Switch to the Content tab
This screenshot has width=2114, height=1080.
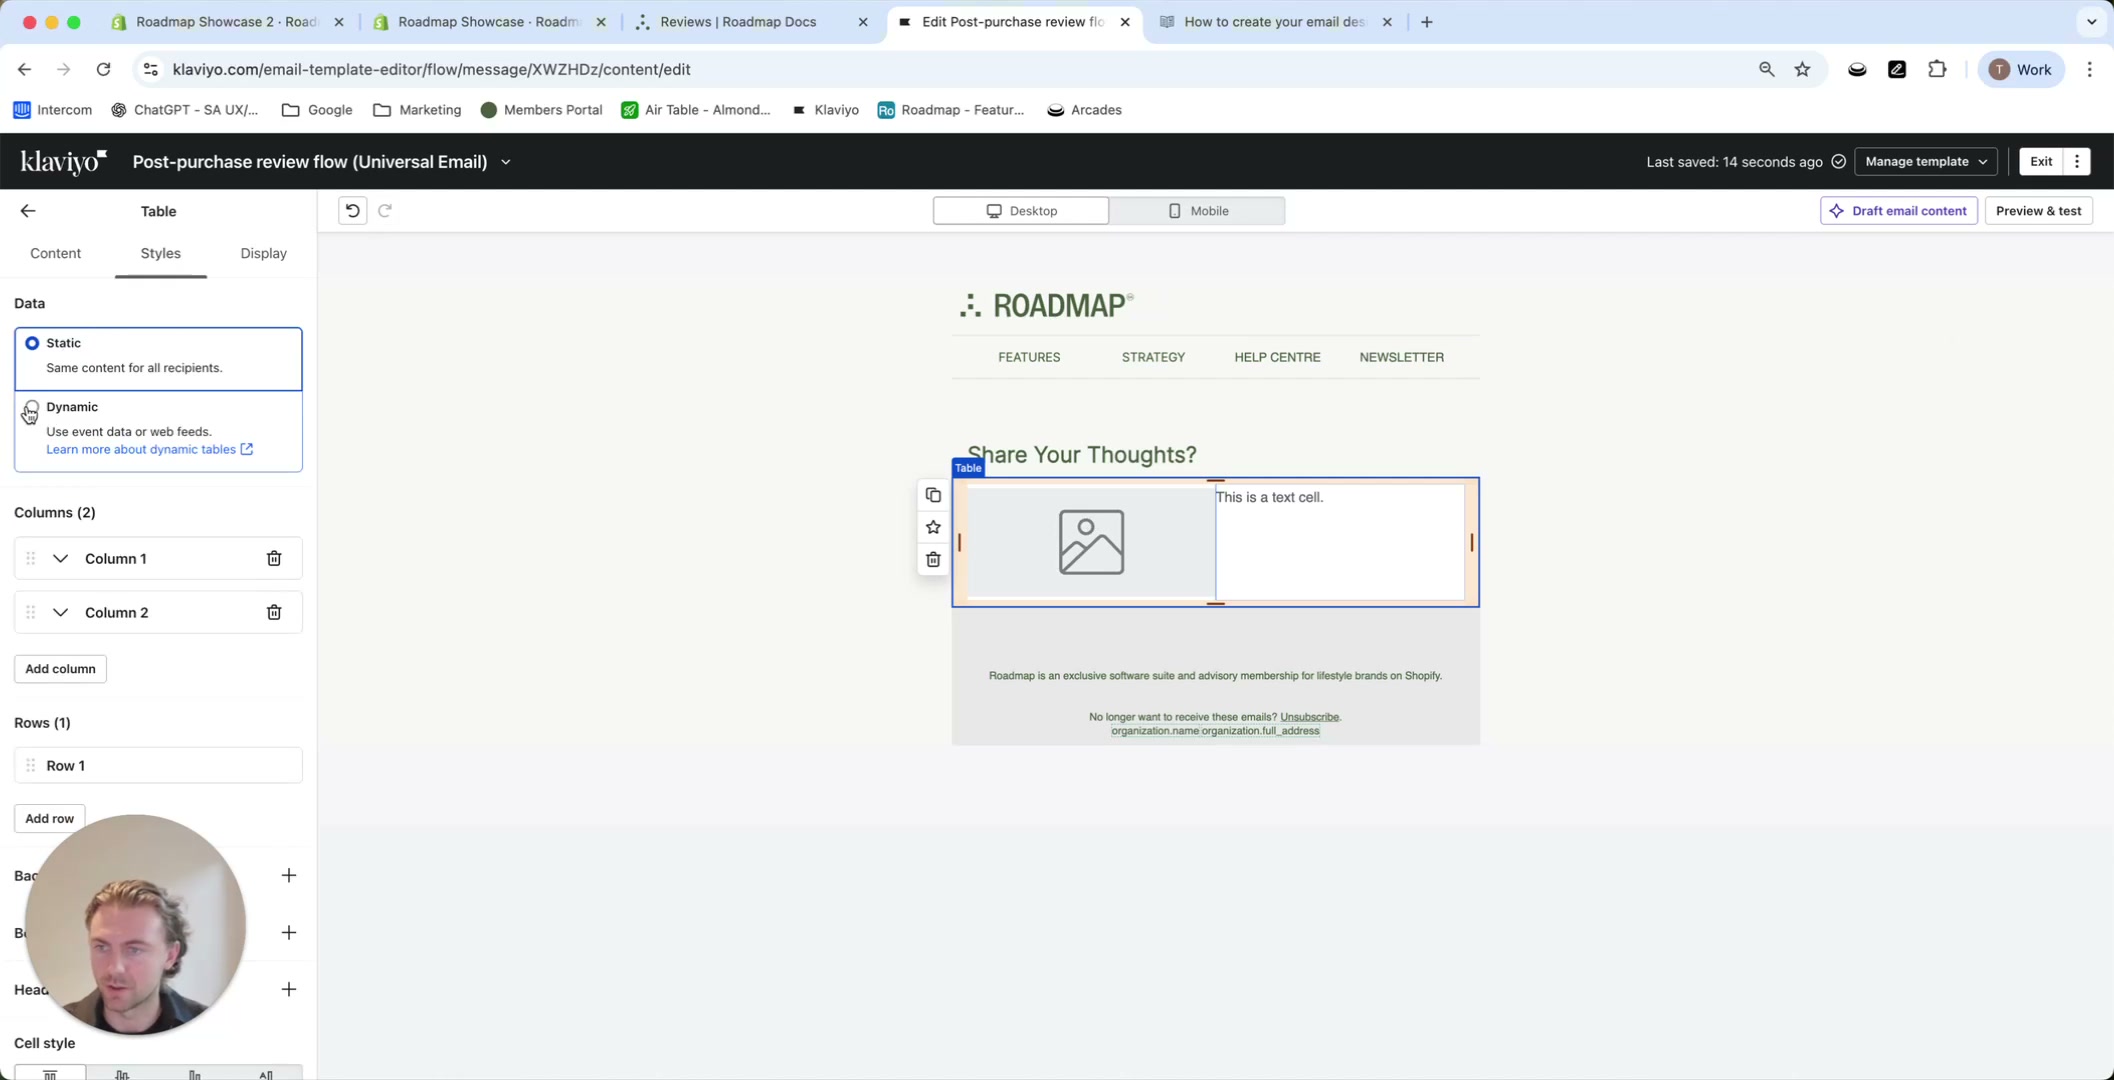(55, 253)
